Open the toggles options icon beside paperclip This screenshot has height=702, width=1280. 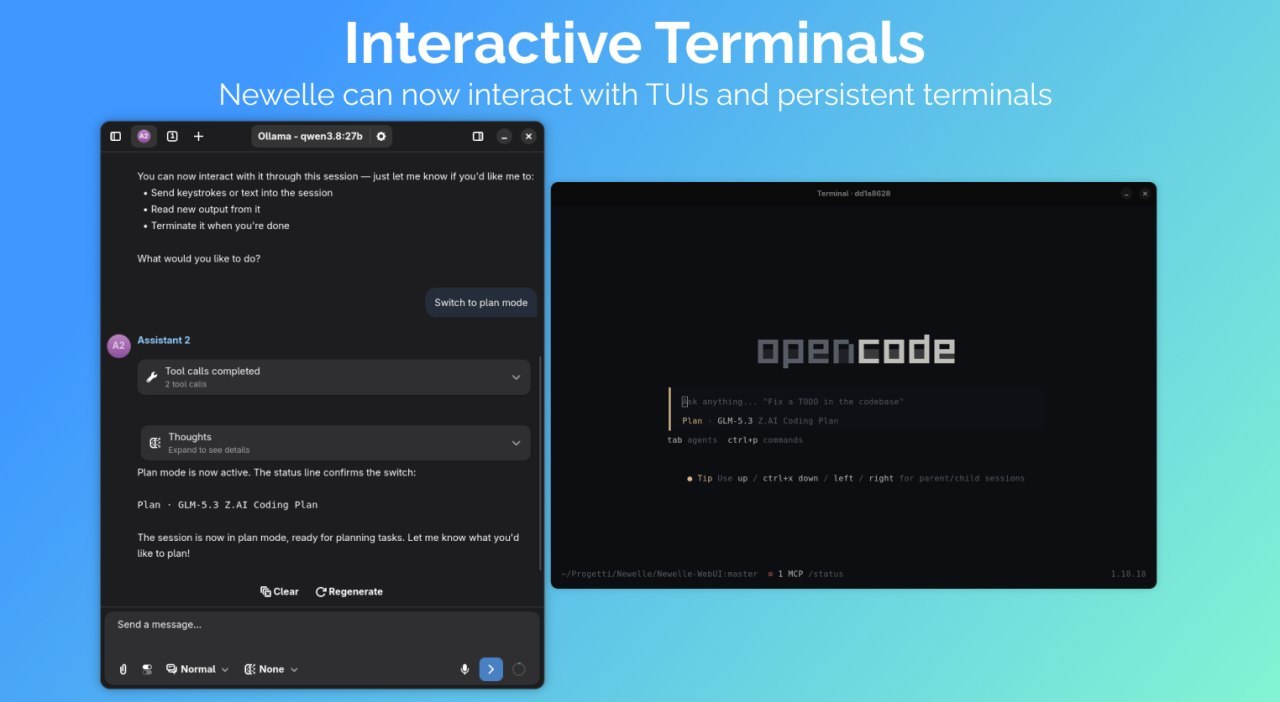147,669
